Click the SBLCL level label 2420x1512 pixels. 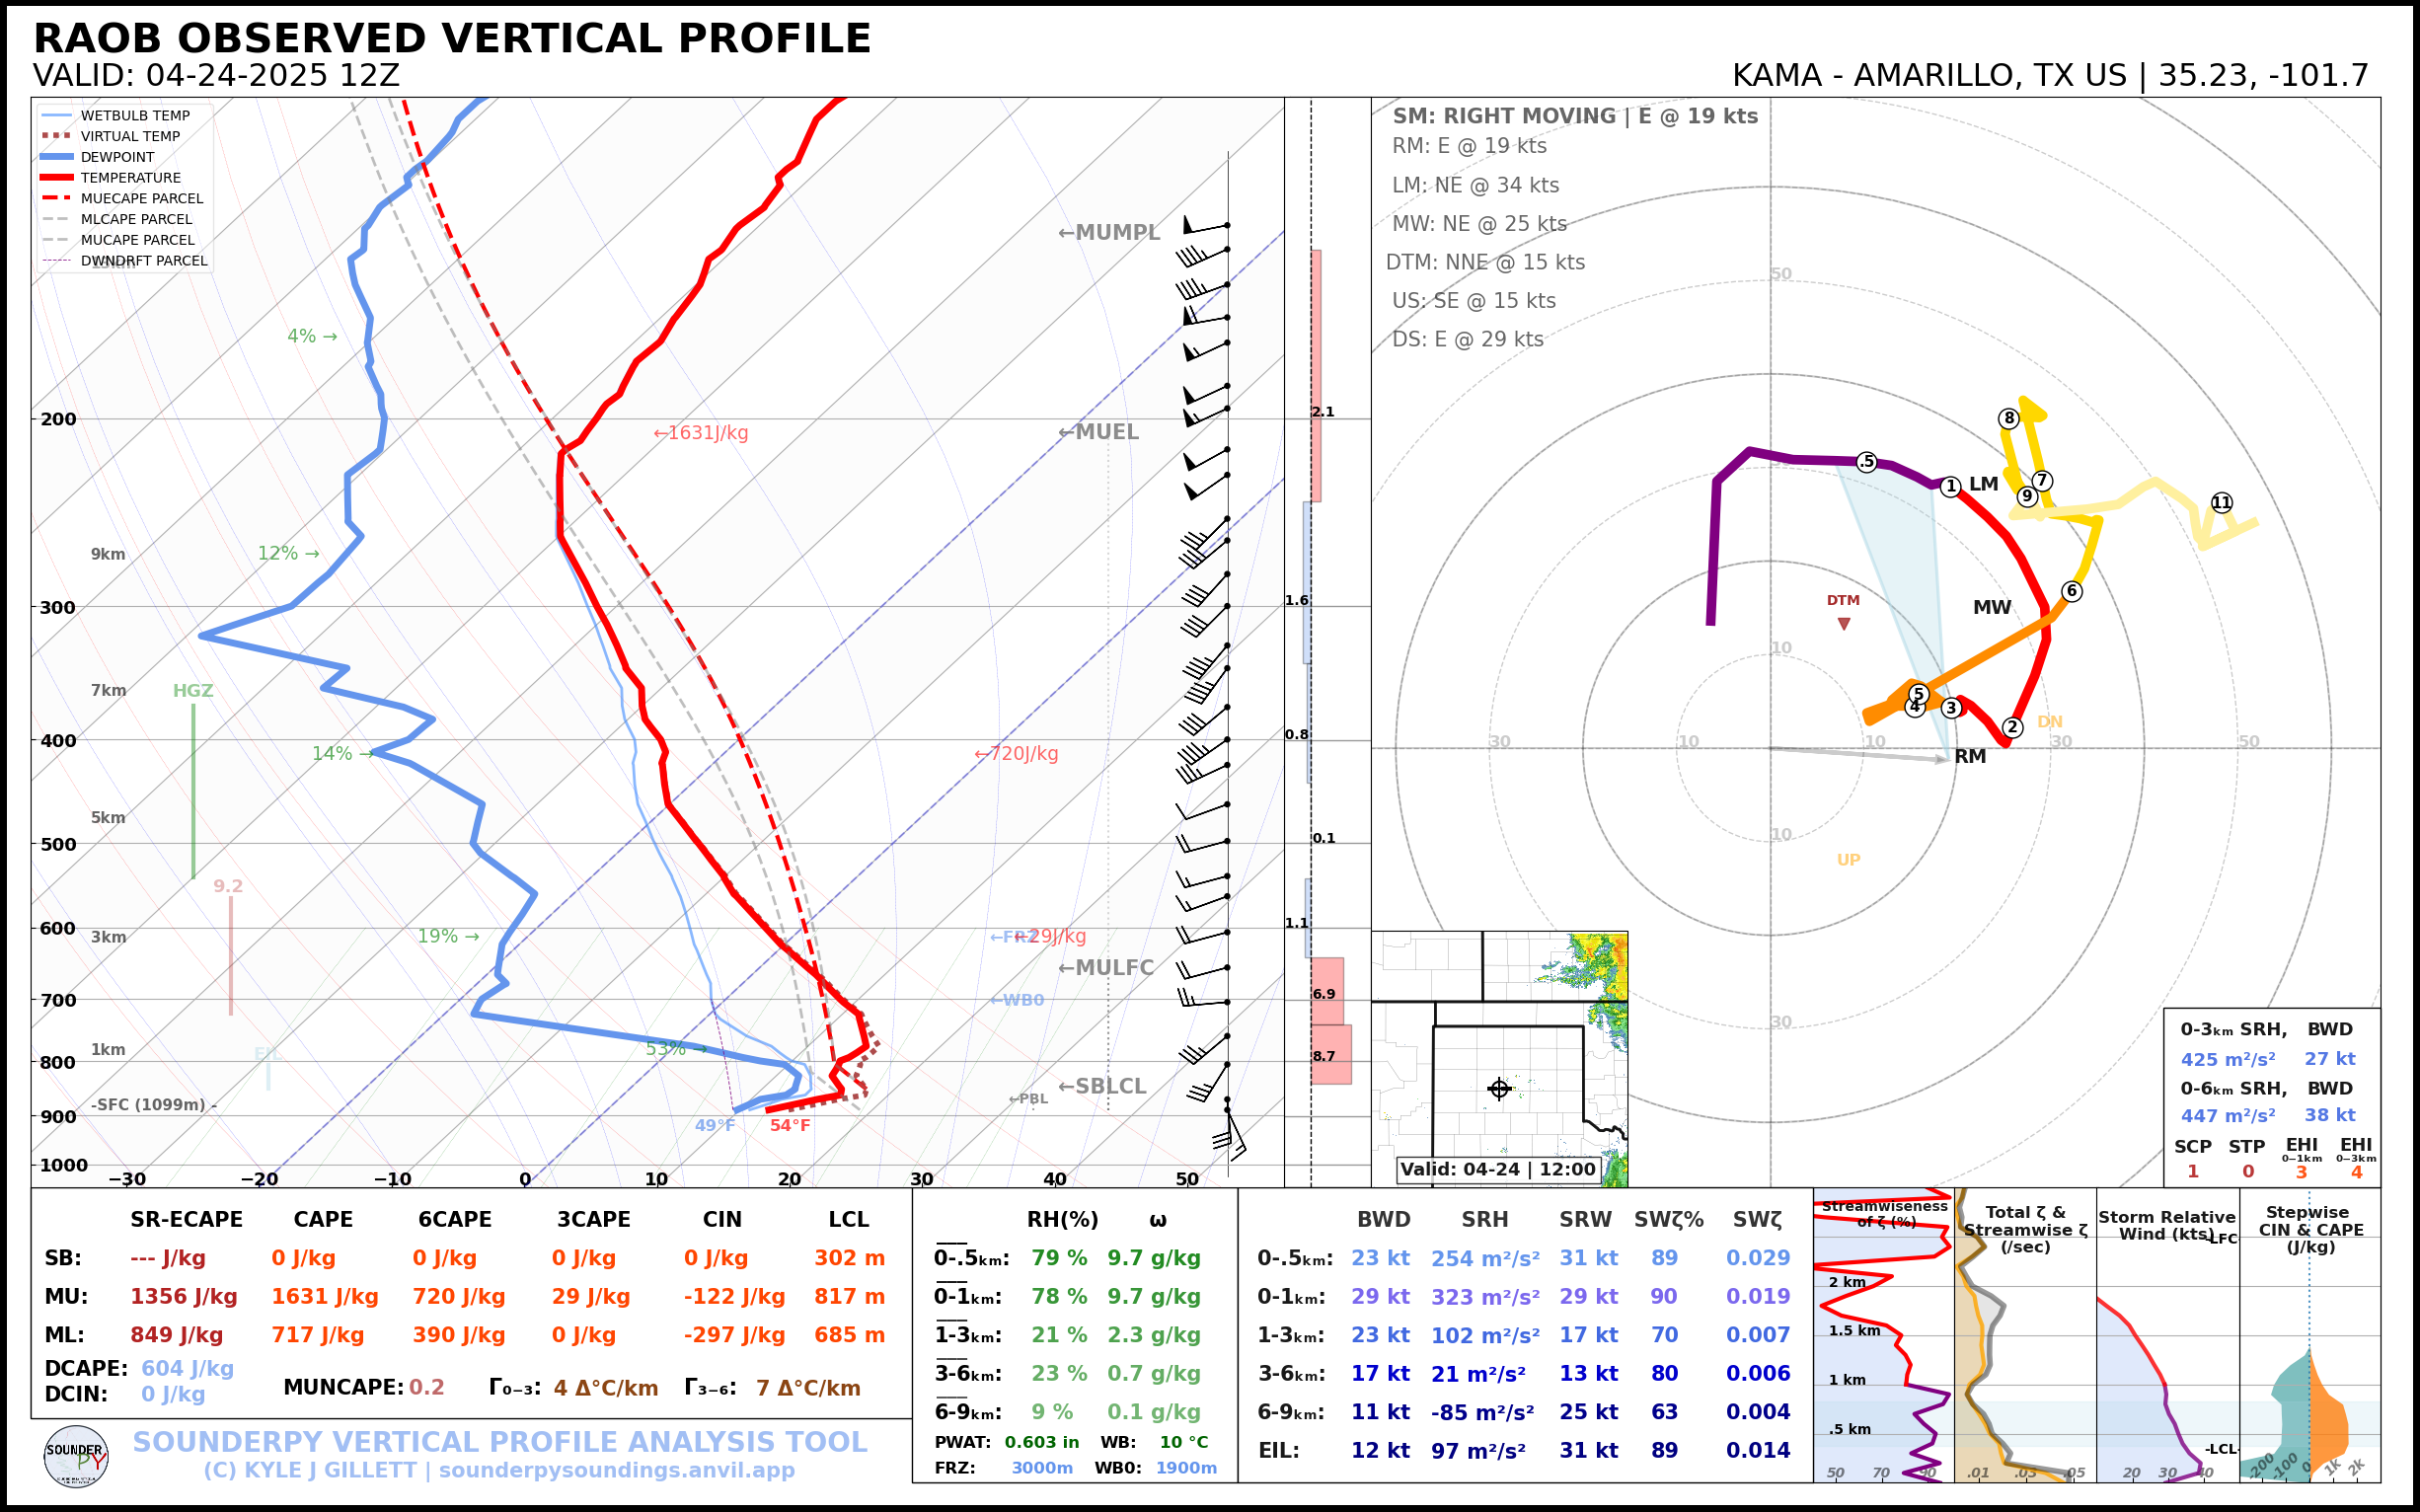click(x=1101, y=1086)
